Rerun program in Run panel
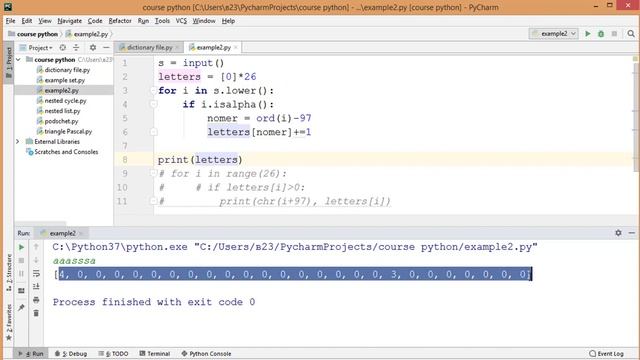640x360 pixels. [x=22, y=247]
